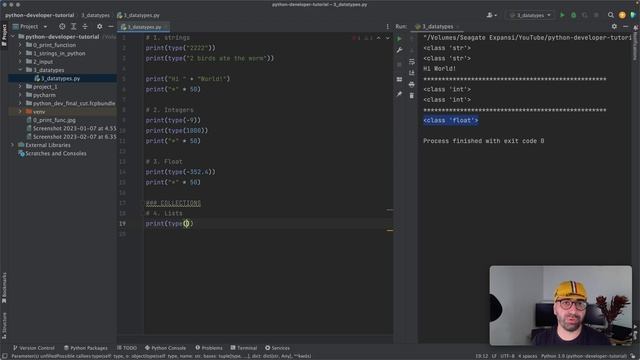
Task: Click python-developer-tutorial breadcrumb in navigation bar
Action: tap(40, 15)
